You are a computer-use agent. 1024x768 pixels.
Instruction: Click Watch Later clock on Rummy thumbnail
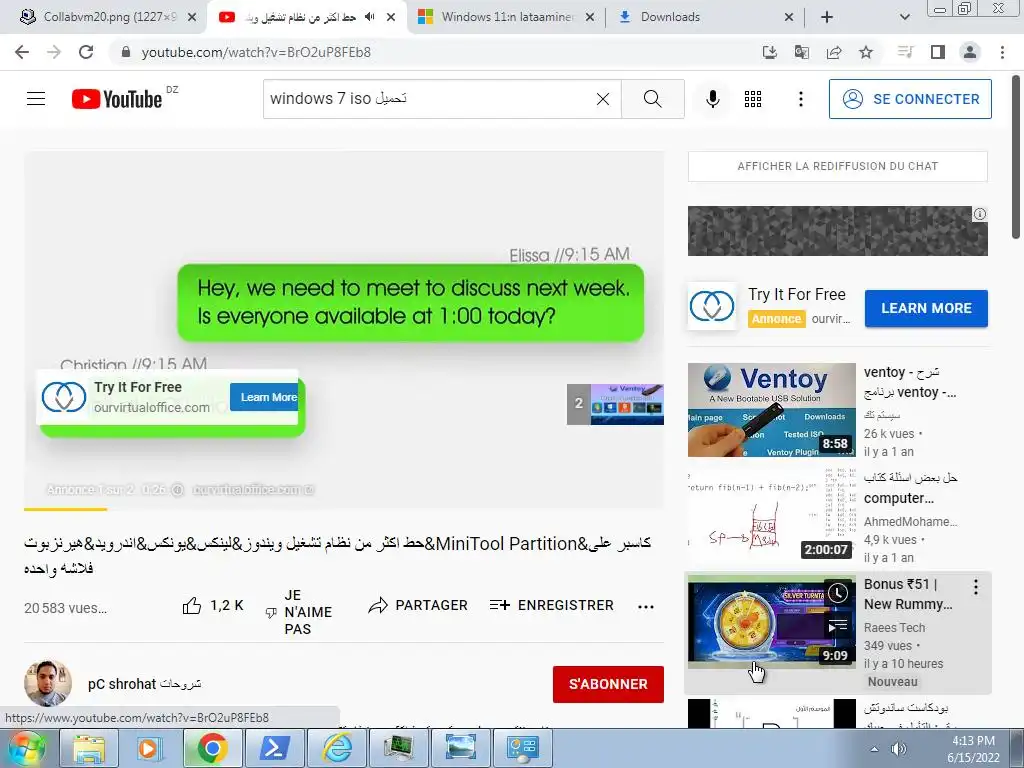pos(838,592)
